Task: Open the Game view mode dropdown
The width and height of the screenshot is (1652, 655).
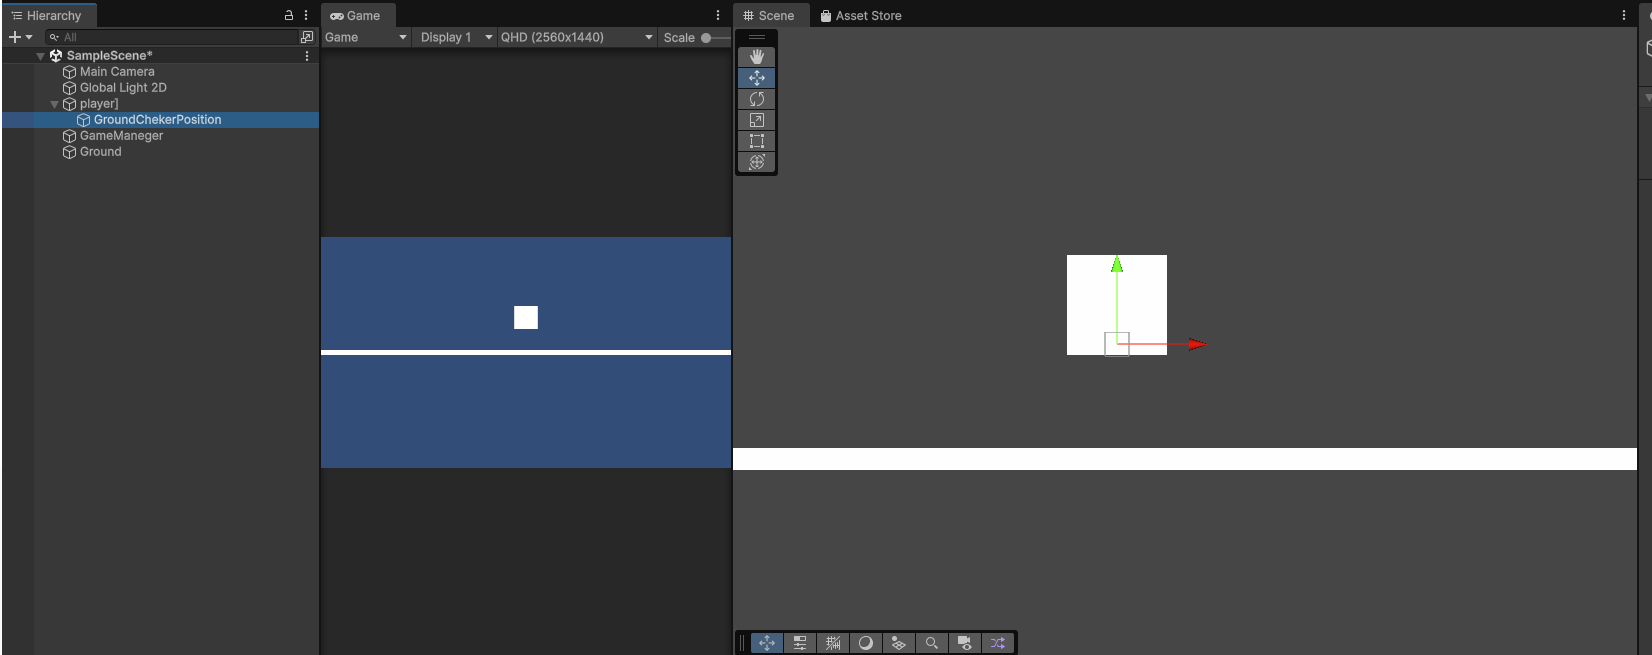Action: [367, 37]
